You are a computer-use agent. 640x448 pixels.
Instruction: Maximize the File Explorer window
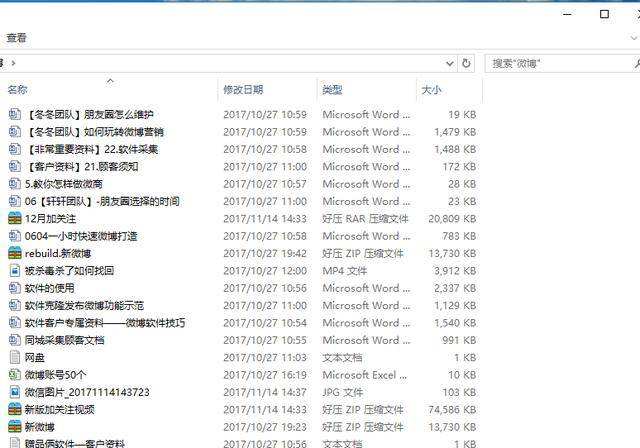(604, 14)
